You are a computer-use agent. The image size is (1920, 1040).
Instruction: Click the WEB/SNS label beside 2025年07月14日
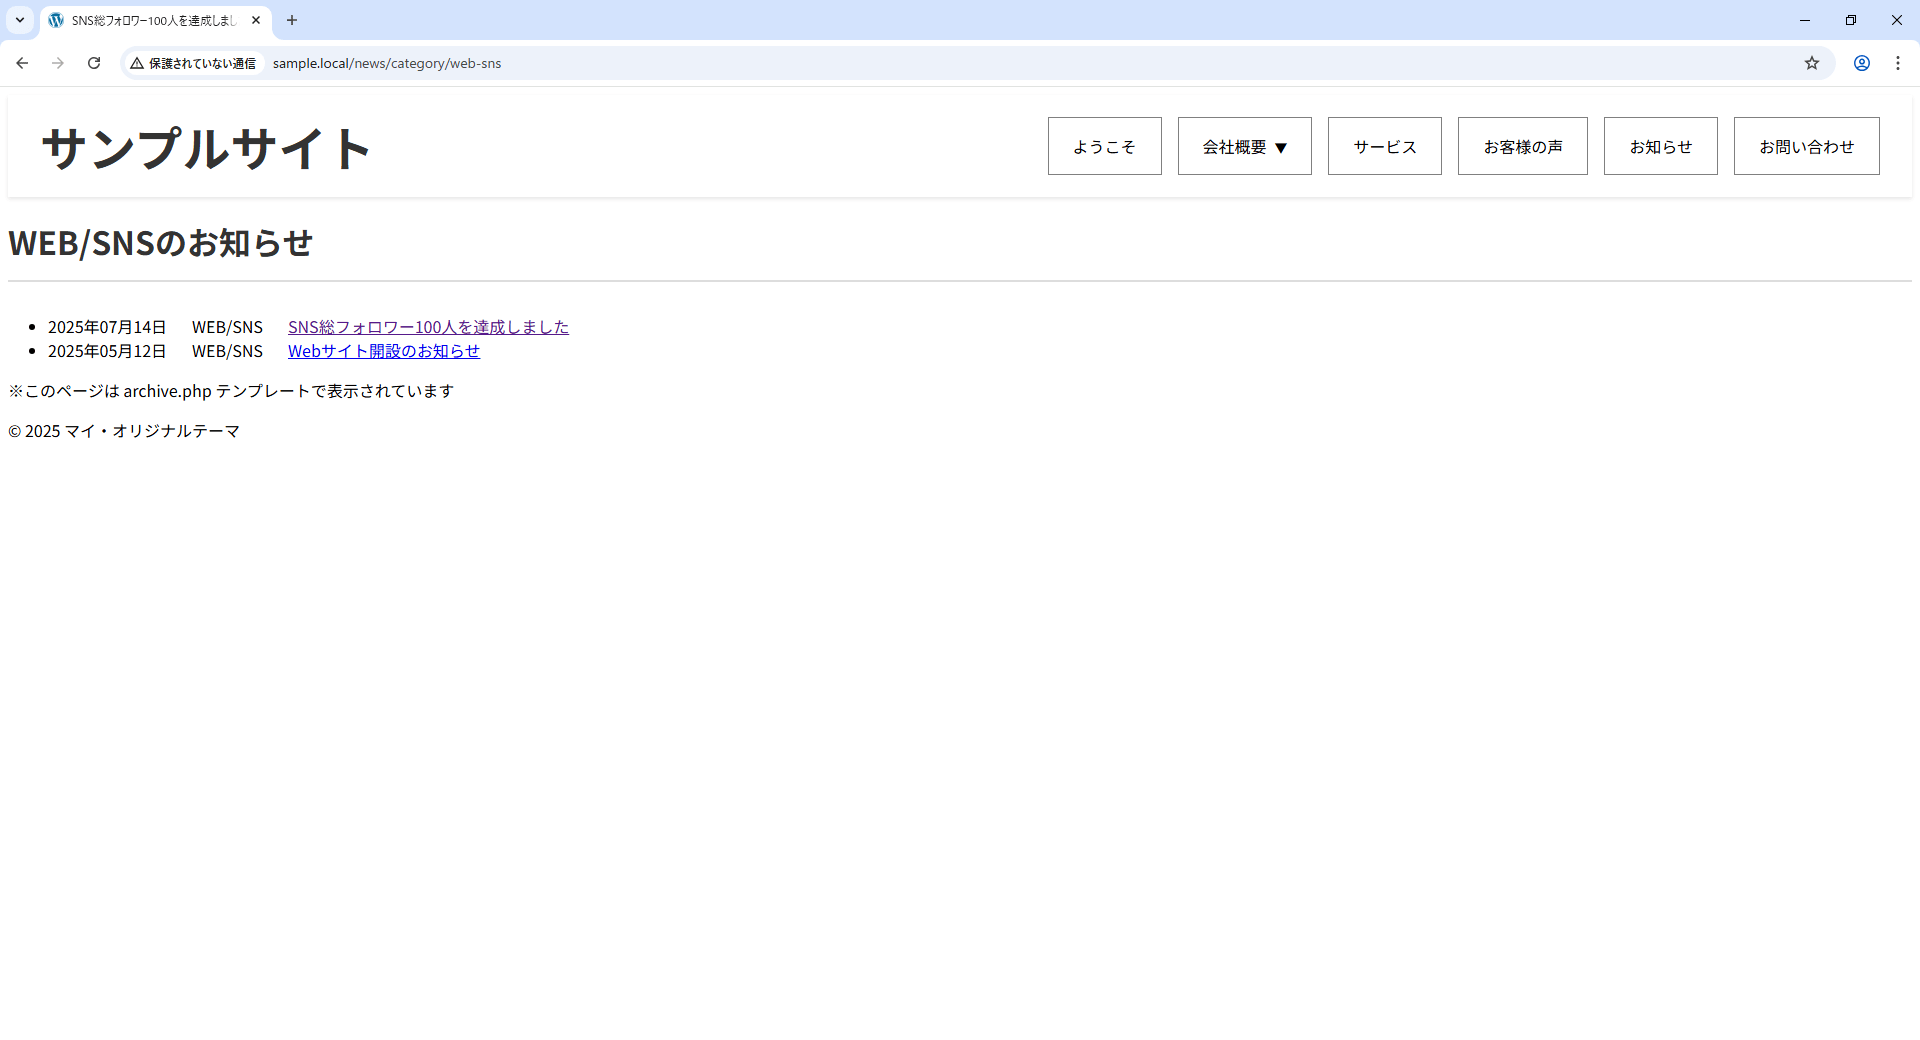click(x=227, y=327)
